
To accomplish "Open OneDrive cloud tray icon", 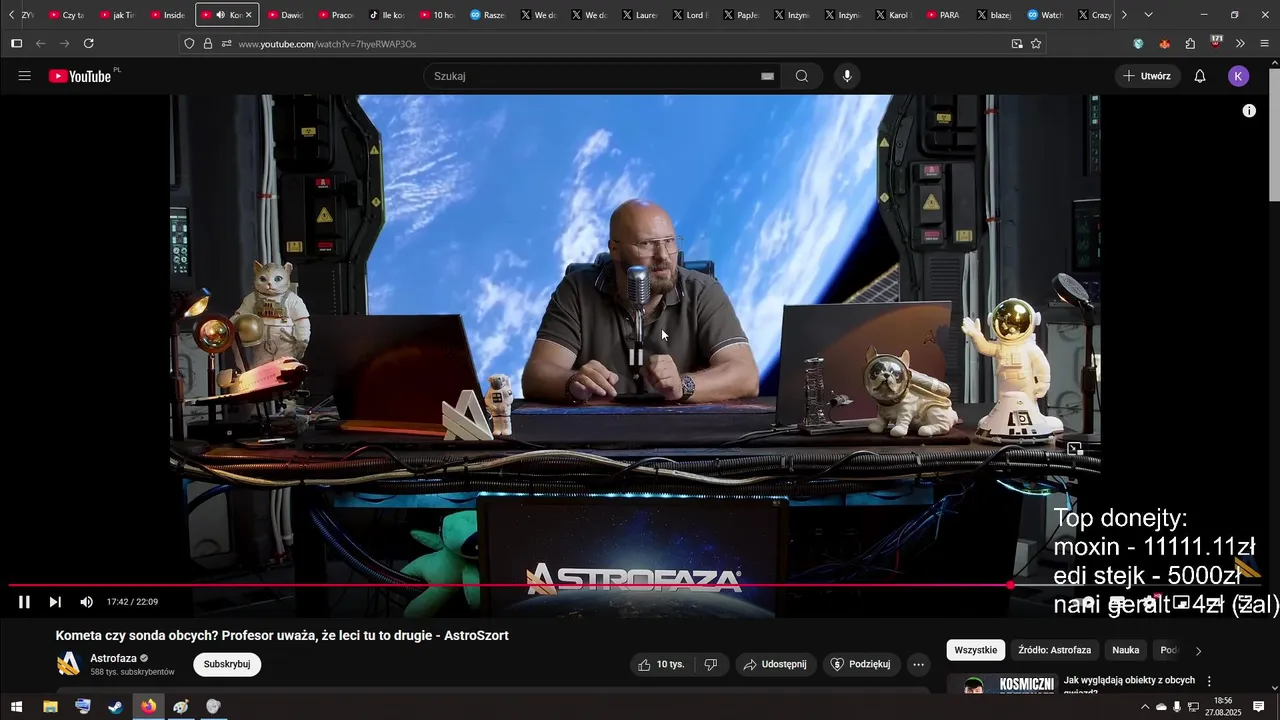I will coord(1161,707).
